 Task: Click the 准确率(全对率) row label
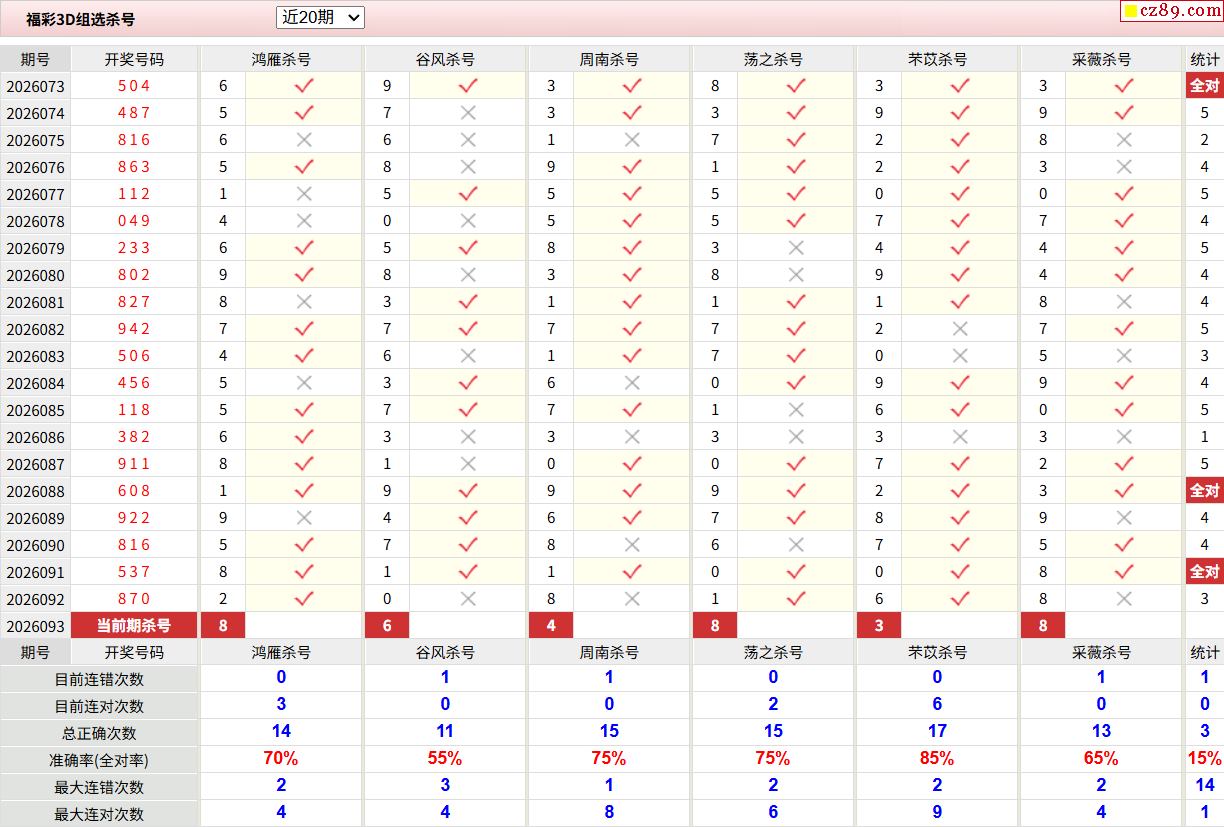tap(99, 760)
